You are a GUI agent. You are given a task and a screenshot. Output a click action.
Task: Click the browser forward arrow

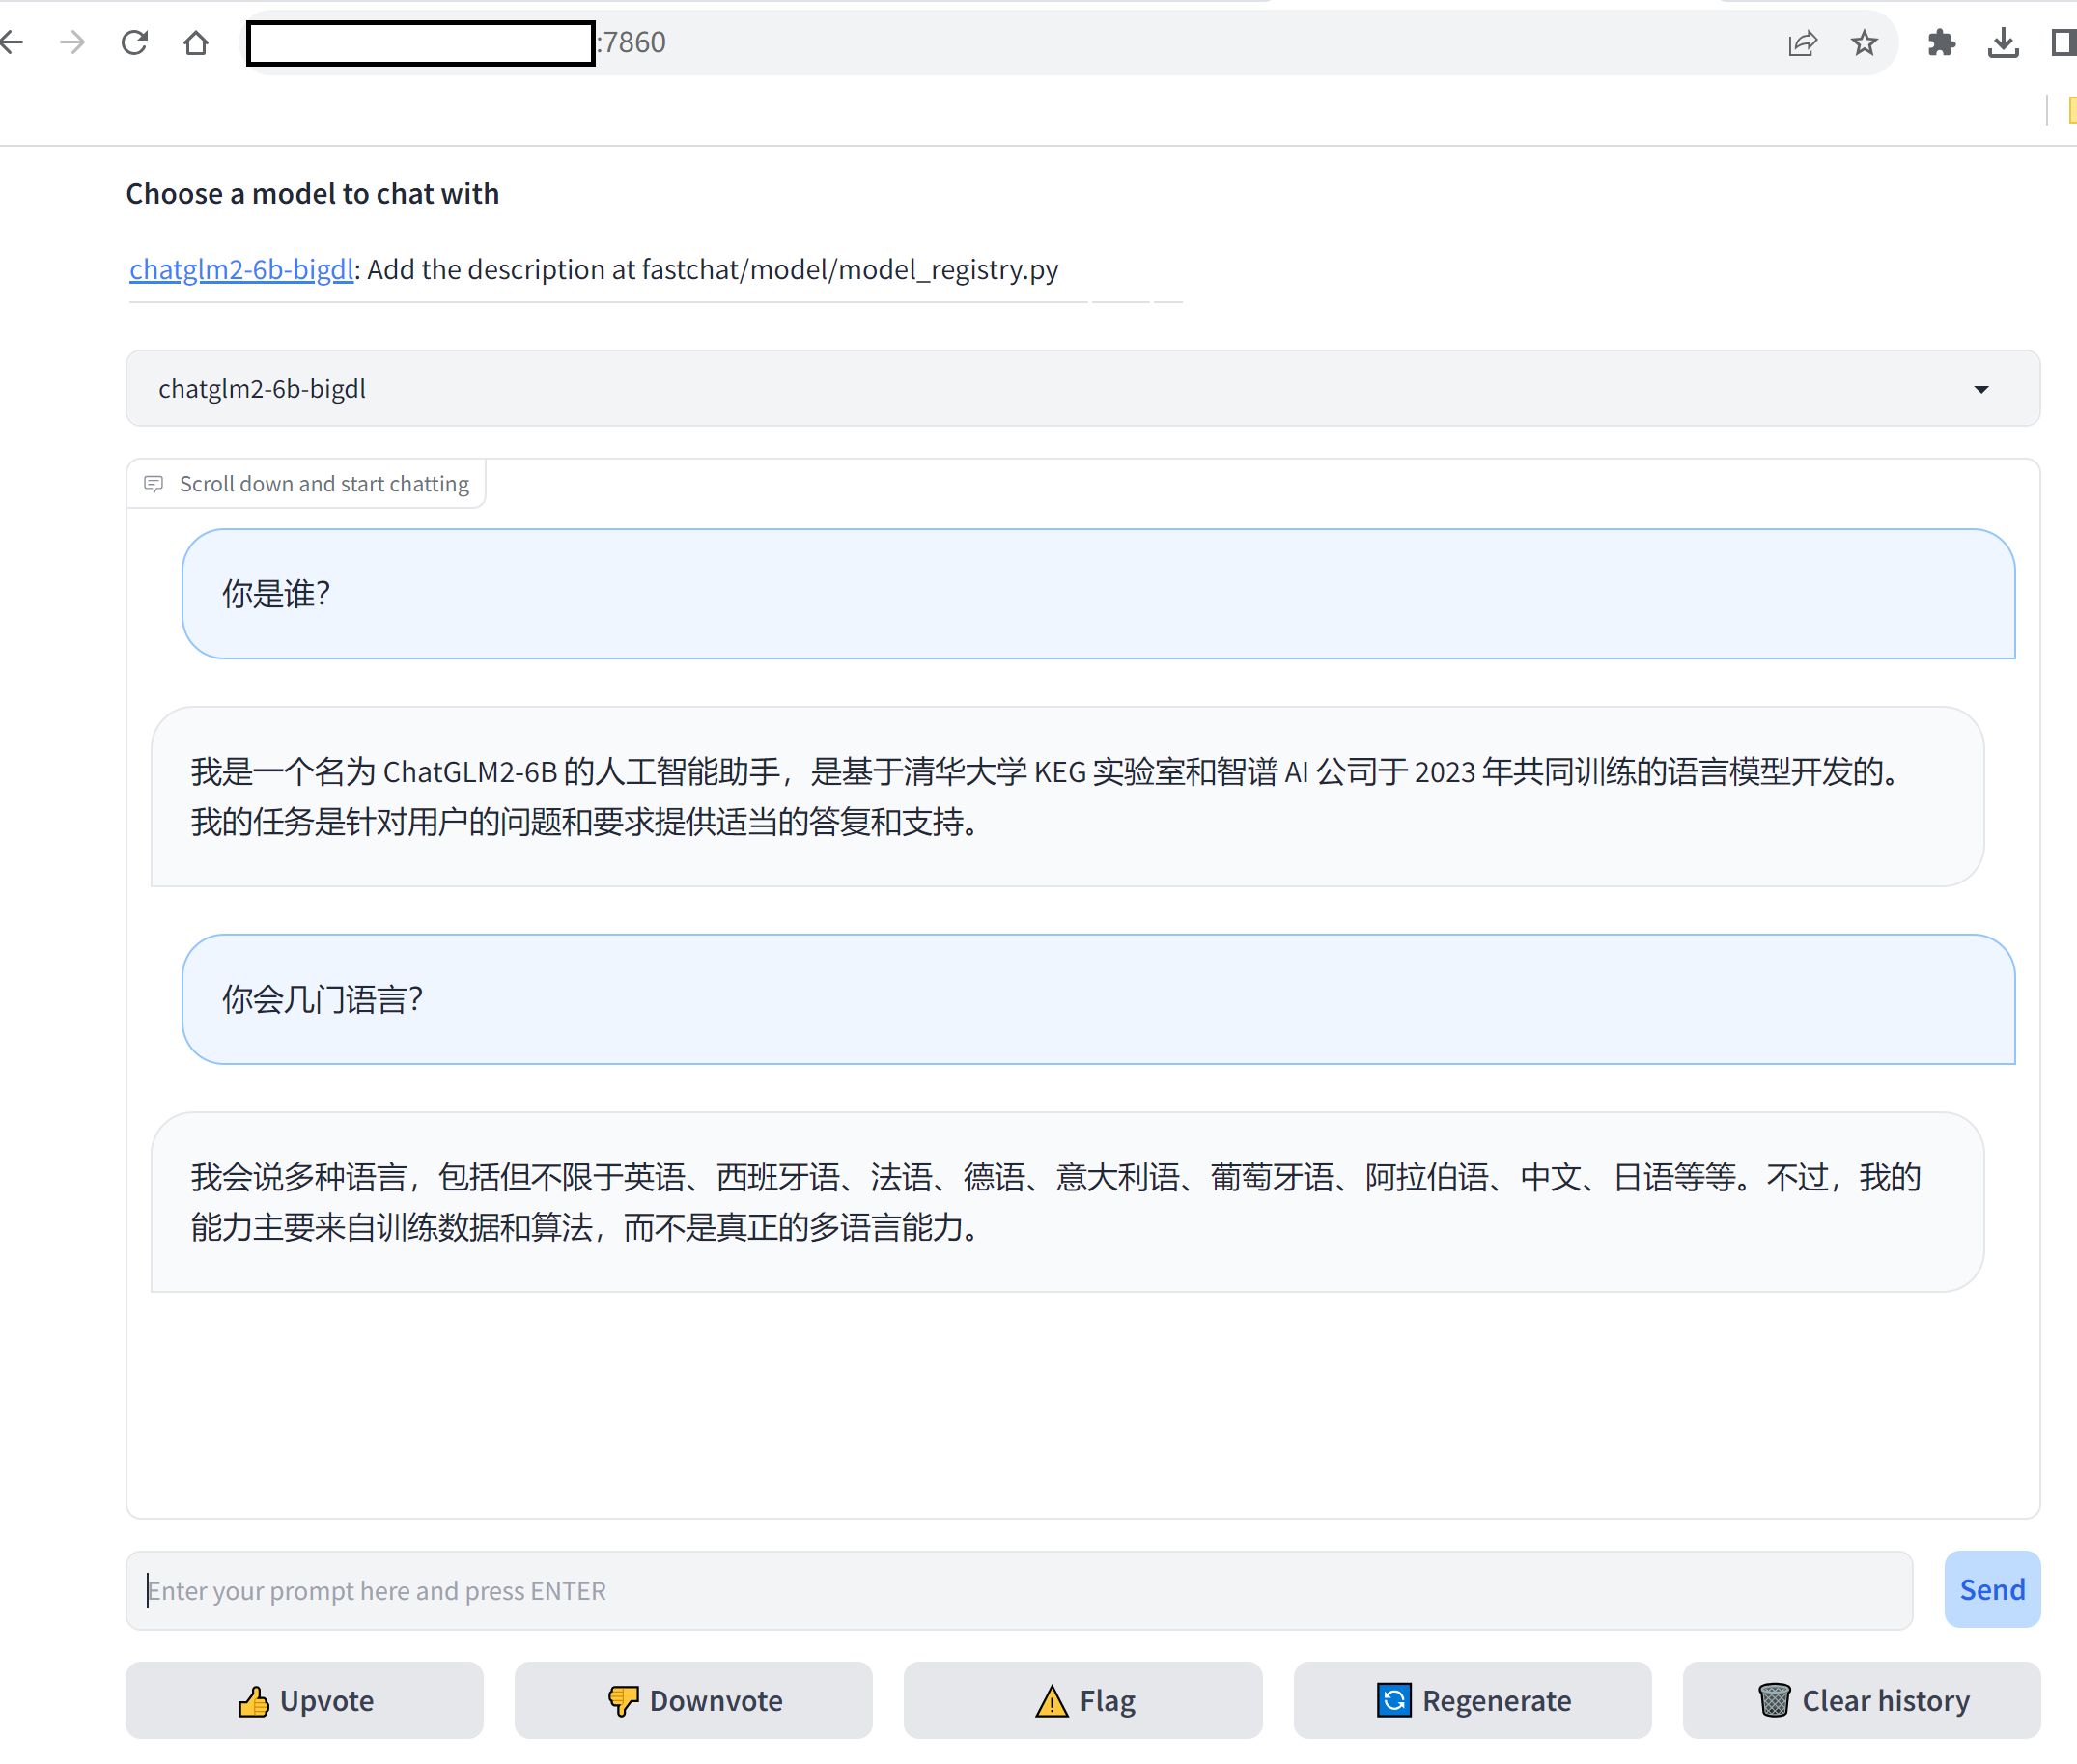pos(72,42)
